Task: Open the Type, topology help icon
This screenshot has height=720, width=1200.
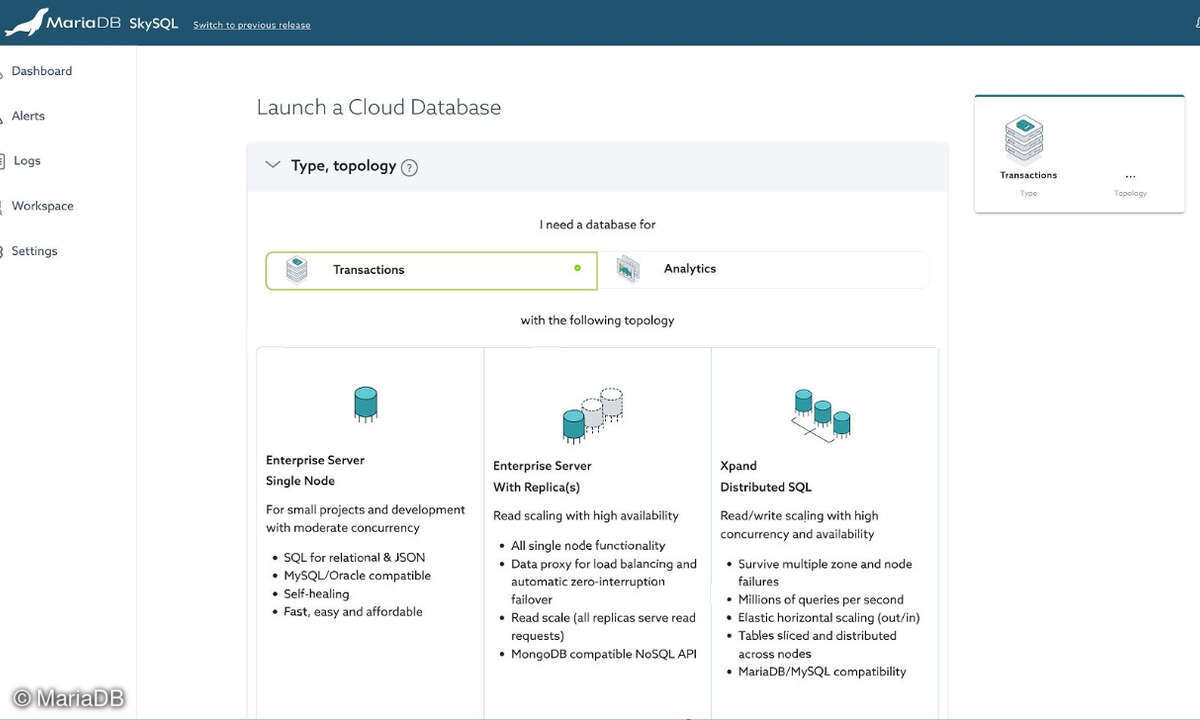Action: pyautogui.click(x=409, y=168)
